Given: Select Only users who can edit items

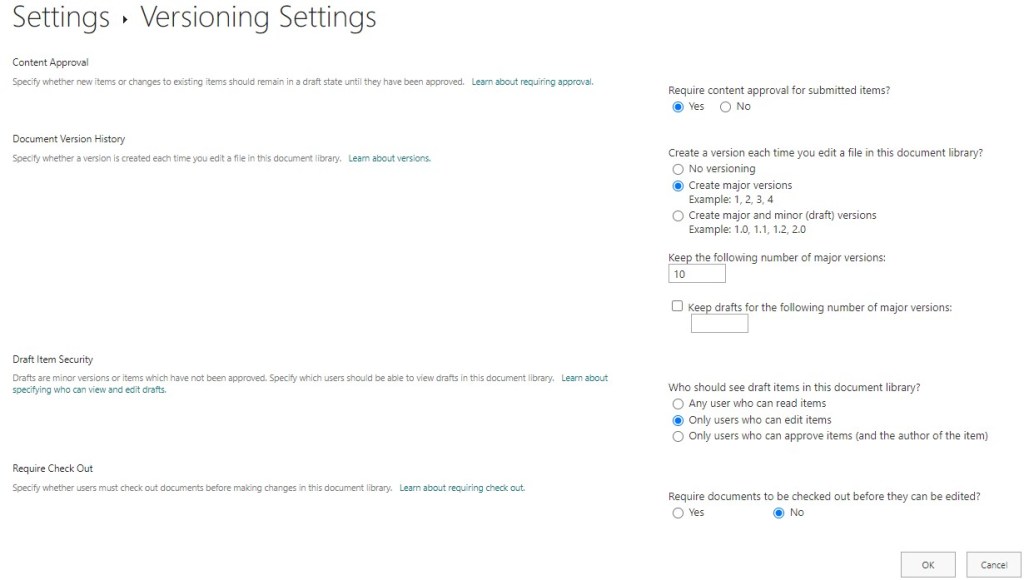Looking at the screenshot, I should (x=678, y=420).
